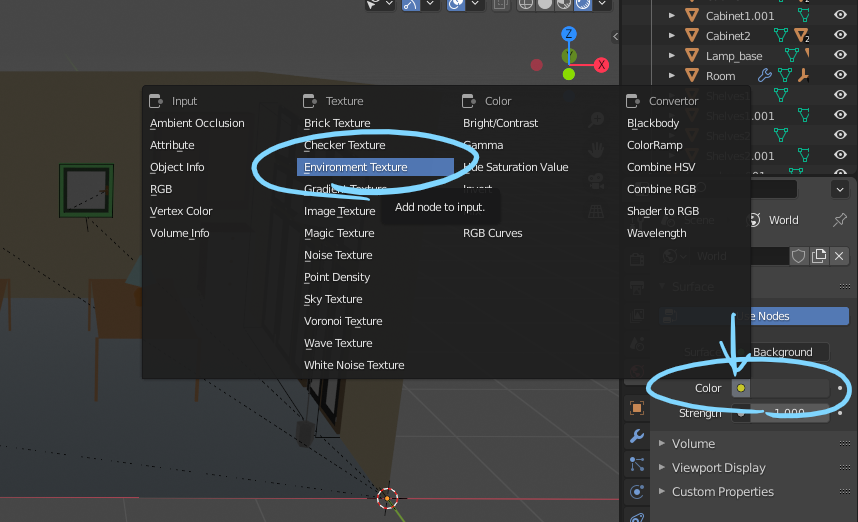Viewport: 858px width, 522px height.
Task: Choose Blackbody from Convertor column
Action: (653, 123)
